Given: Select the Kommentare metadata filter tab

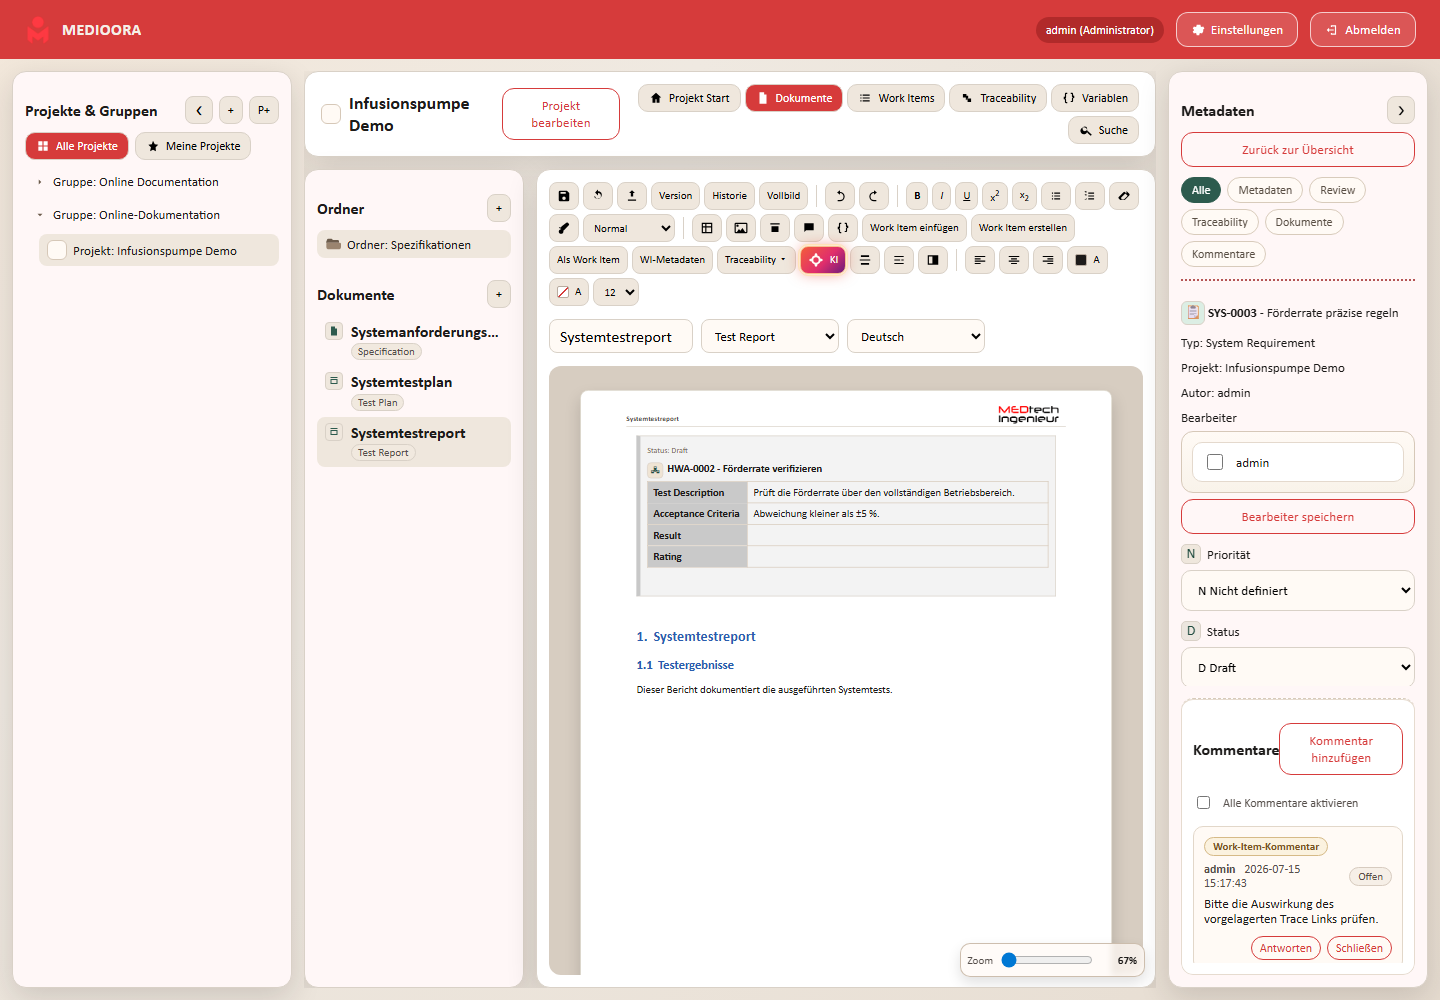Looking at the screenshot, I should [x=1223, y=254].
